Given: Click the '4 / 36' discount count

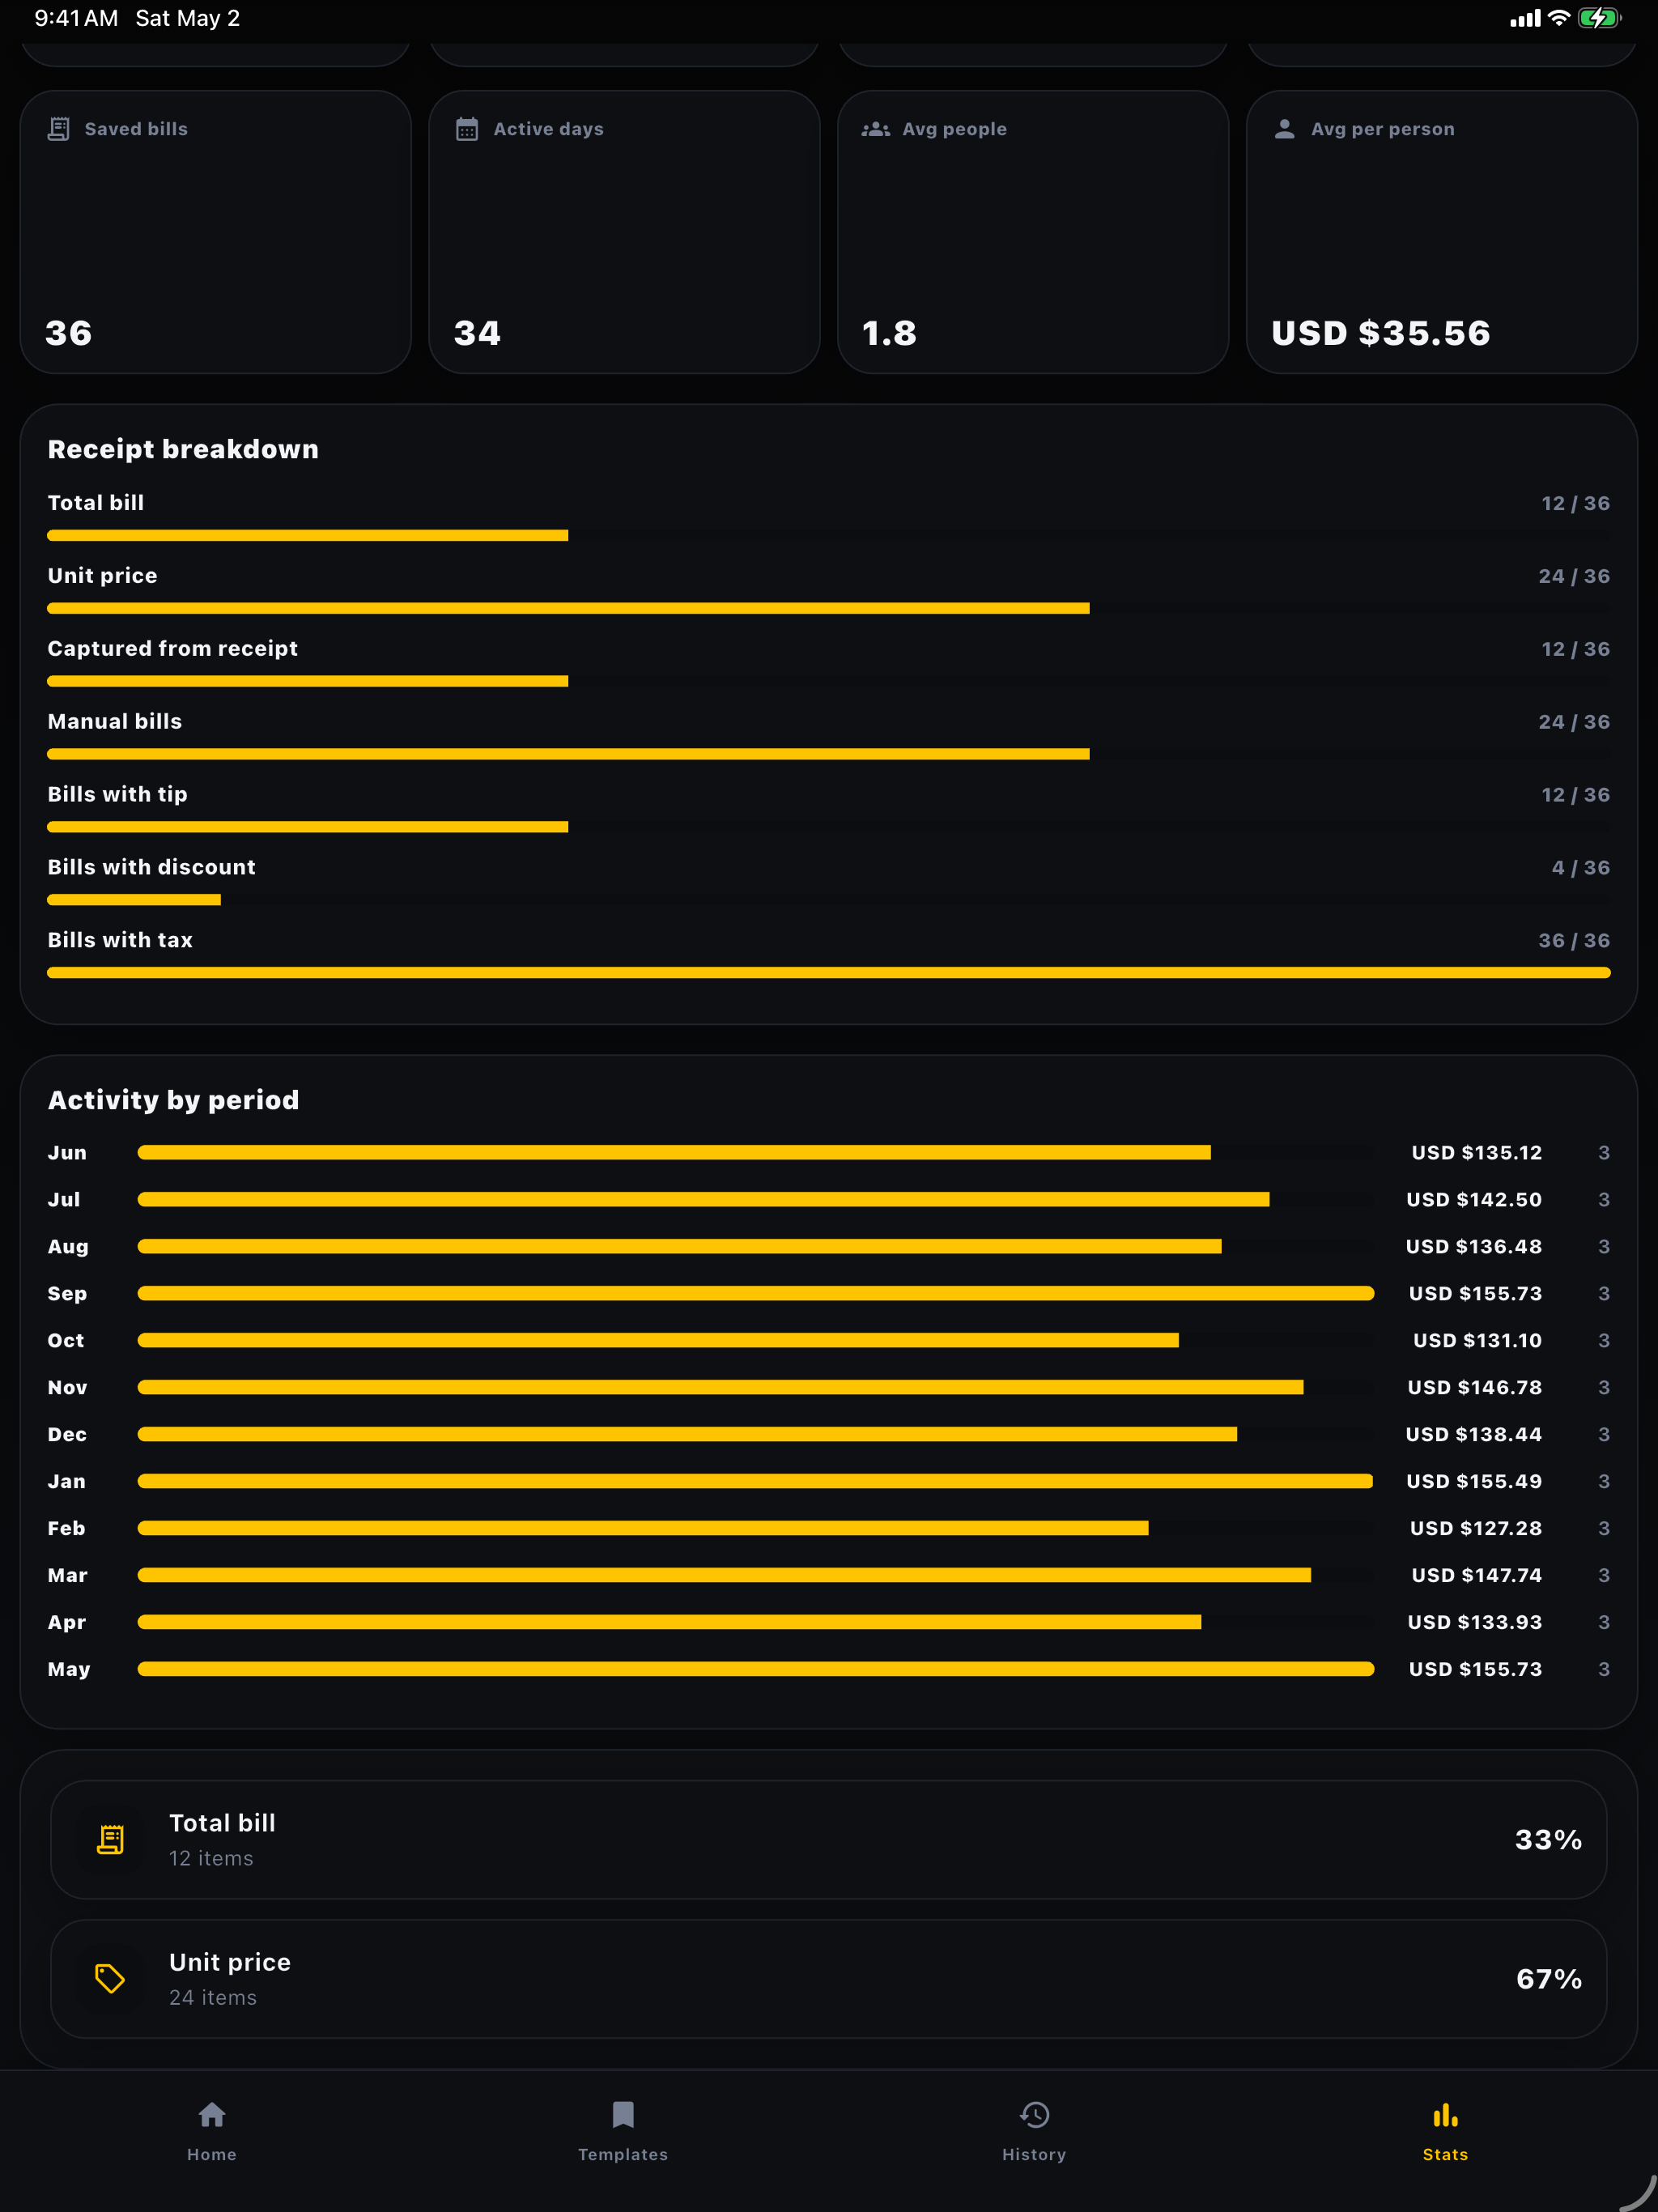Looking at the screenshot, I should pos(1581,868).
